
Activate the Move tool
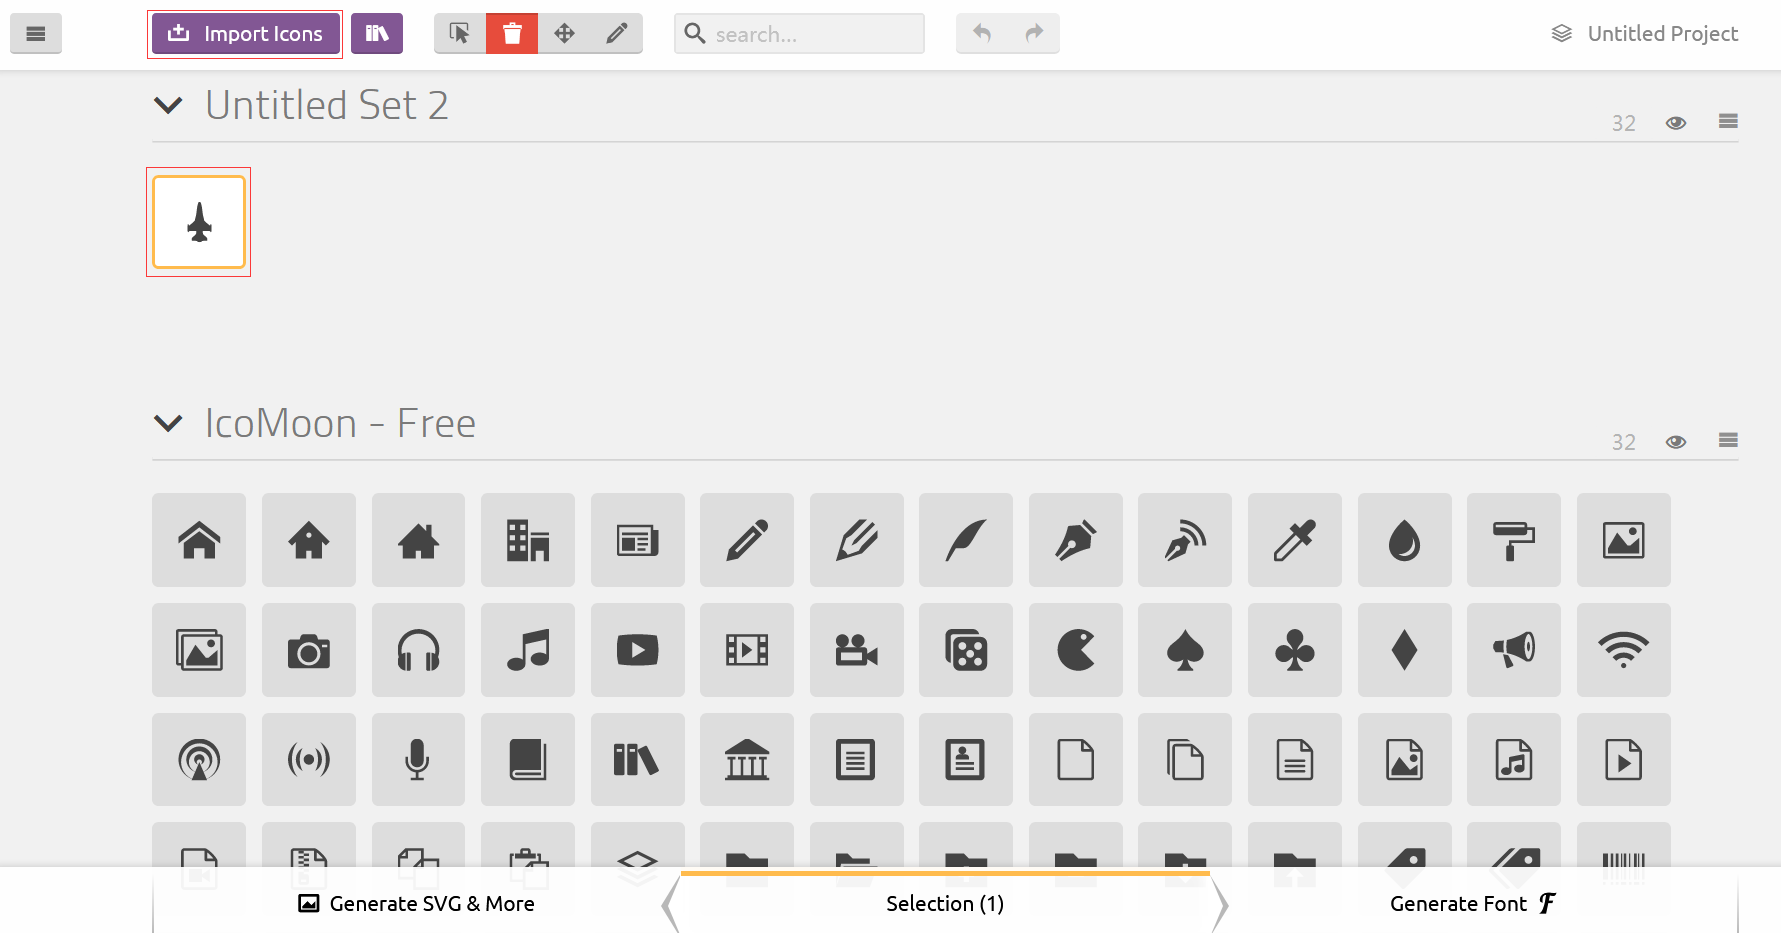click(x=564, y=34)
